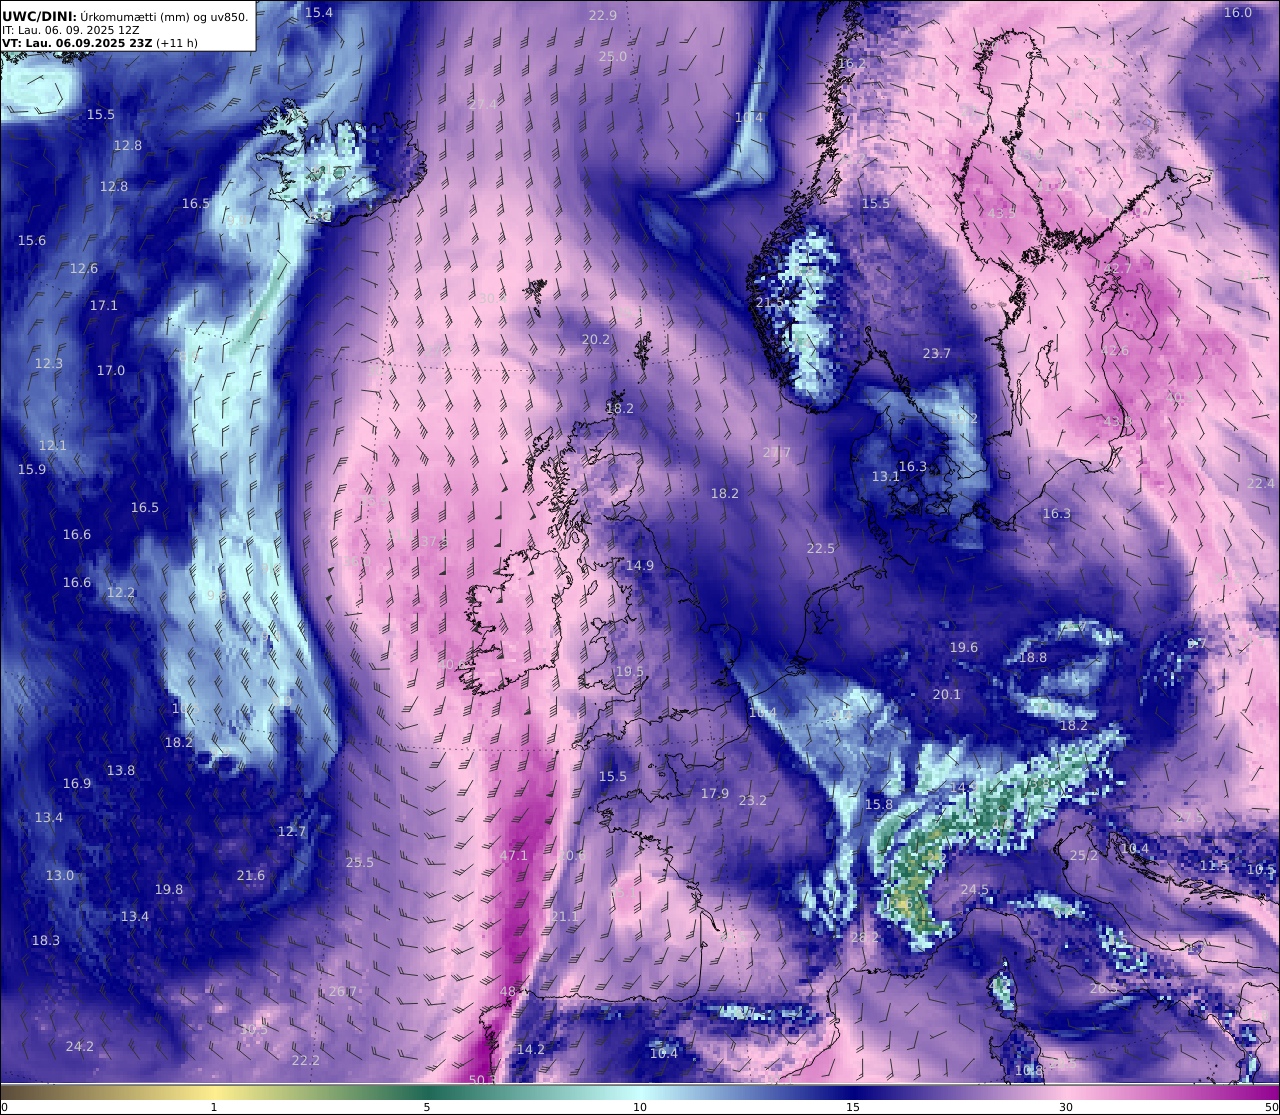Image resolution: width=1280 pixels, height=1115 pixels.
Task: Click the '12.7' value label
Action: point(292,831)
